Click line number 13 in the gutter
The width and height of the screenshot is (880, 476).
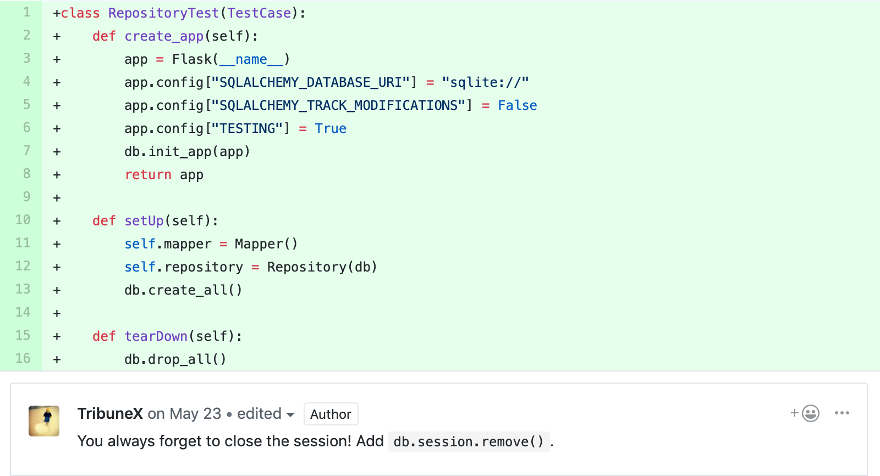coord(24,289)
